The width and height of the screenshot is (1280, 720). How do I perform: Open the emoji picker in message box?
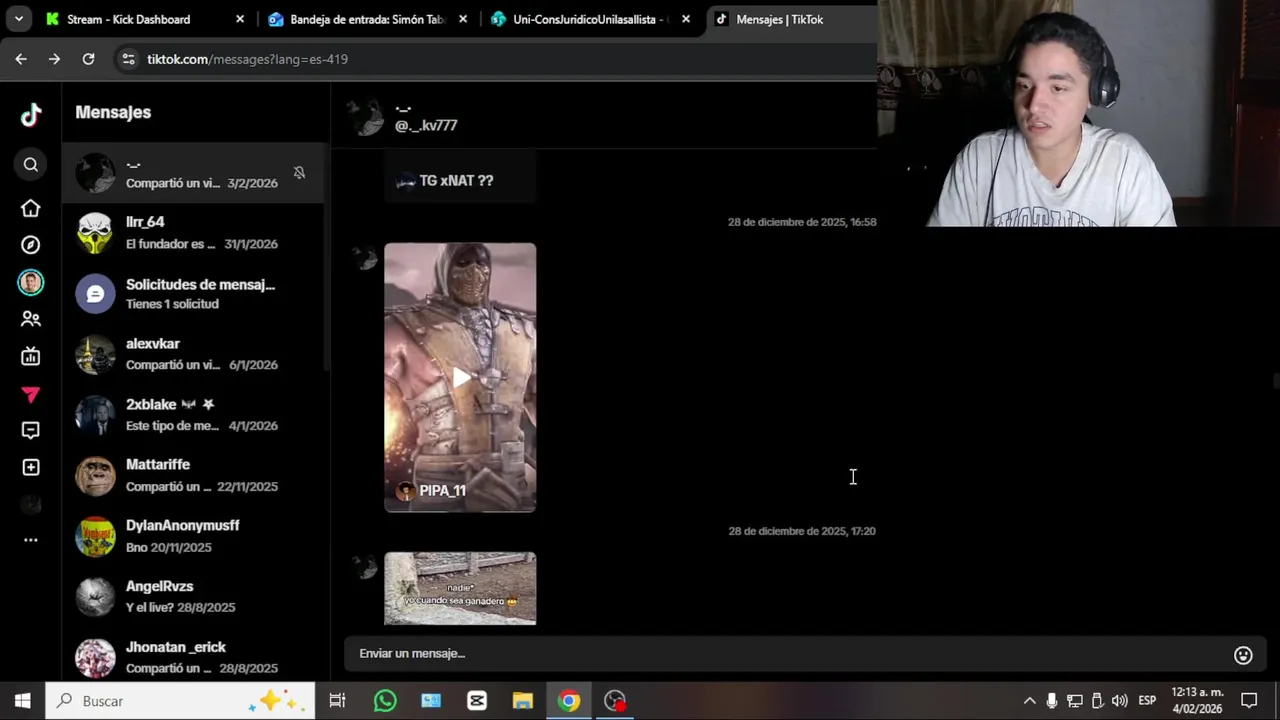(1243, 655)
